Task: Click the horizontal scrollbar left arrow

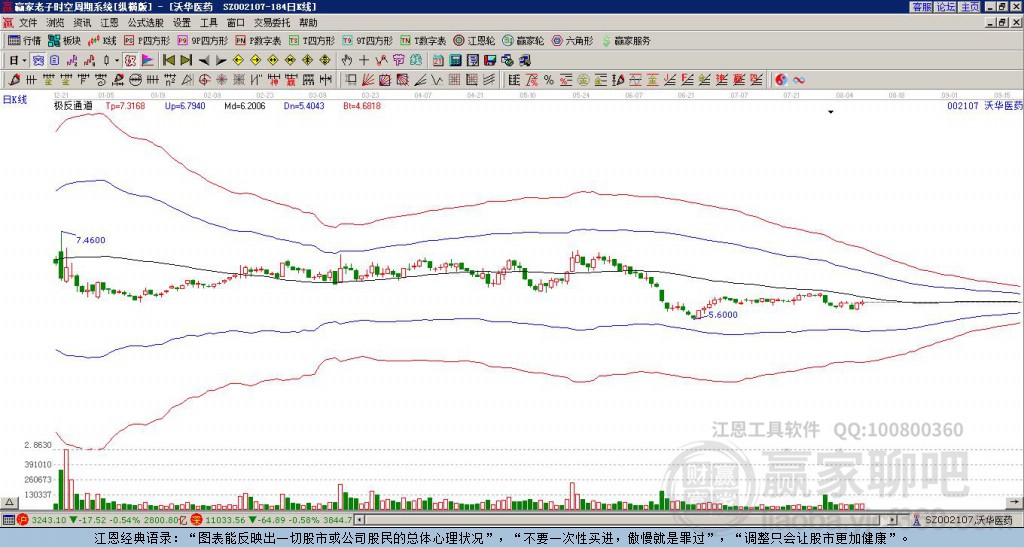Action: [x=360, y=520]
